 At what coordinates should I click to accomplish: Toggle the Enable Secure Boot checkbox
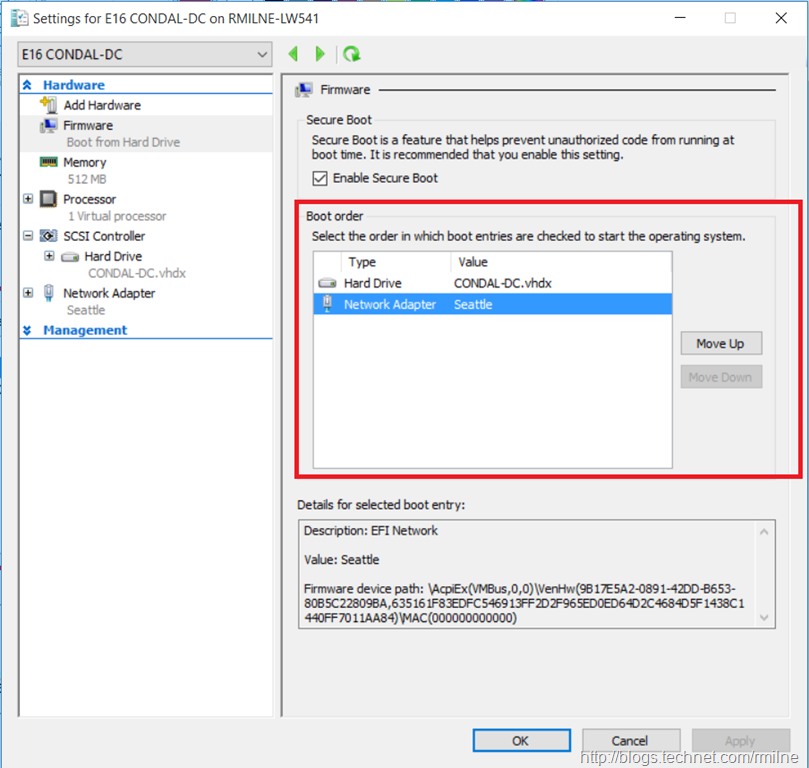pyautogui.click(x=320, y=178)
